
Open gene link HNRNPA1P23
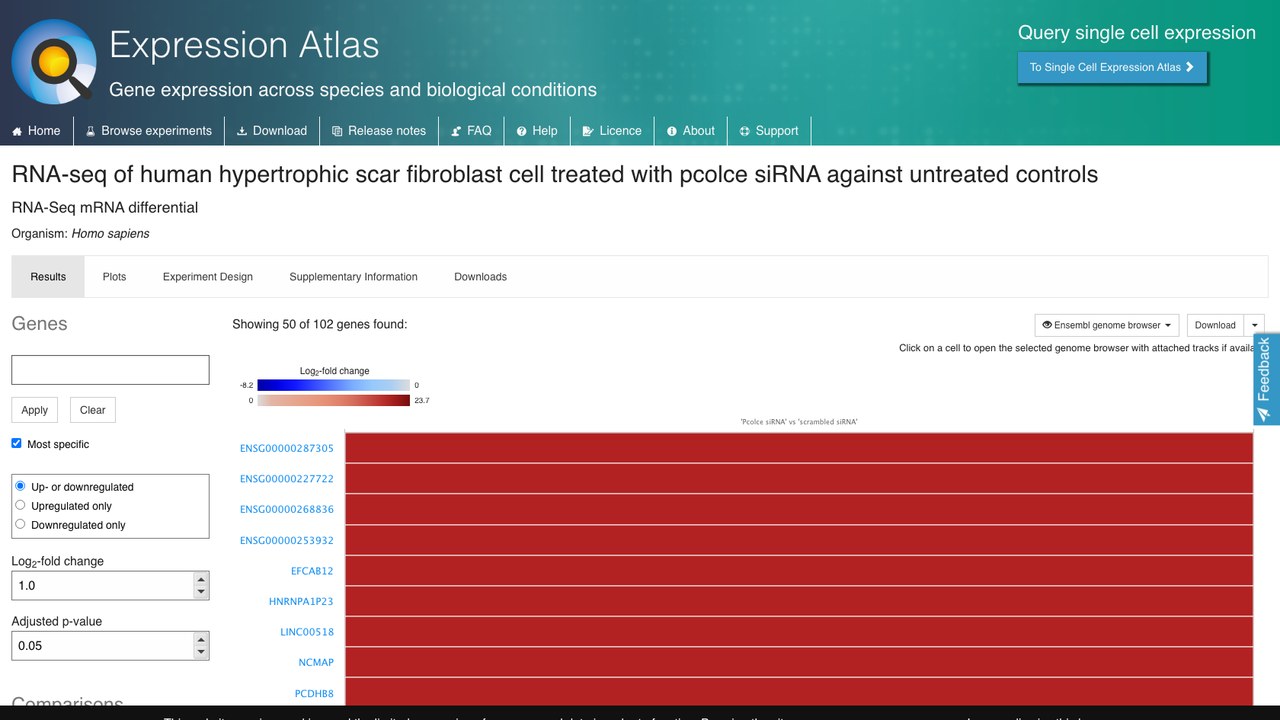[x=301, y=601]
